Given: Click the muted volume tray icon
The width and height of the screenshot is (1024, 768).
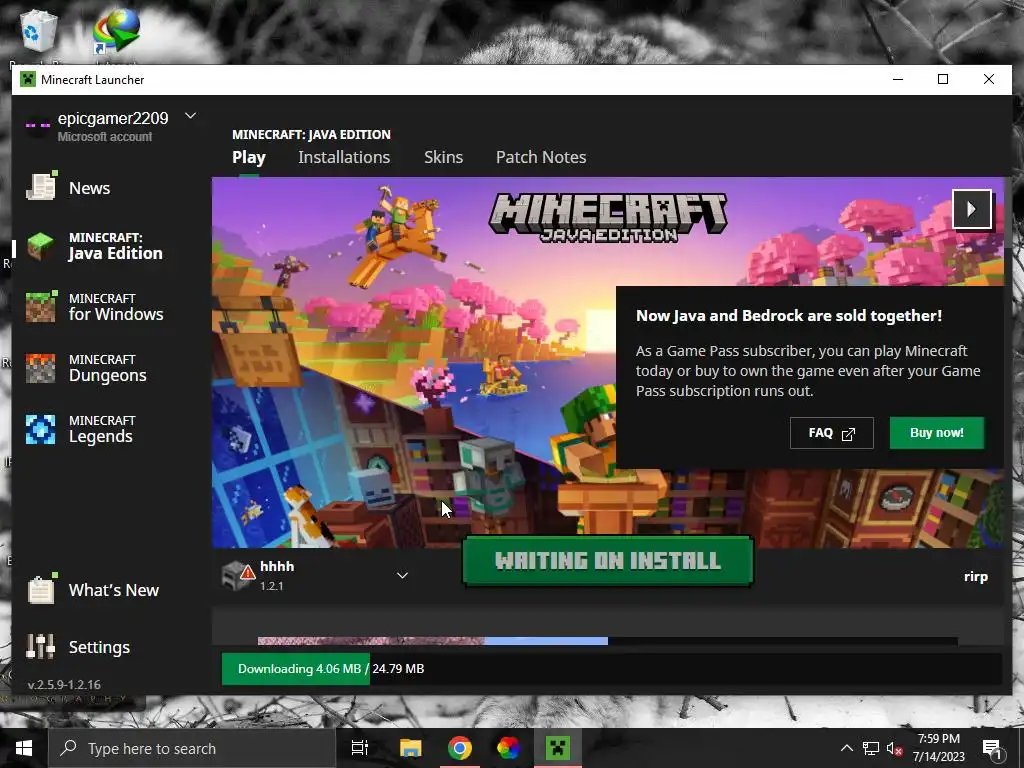Looking at the screenshot, I should click(895, 748).
